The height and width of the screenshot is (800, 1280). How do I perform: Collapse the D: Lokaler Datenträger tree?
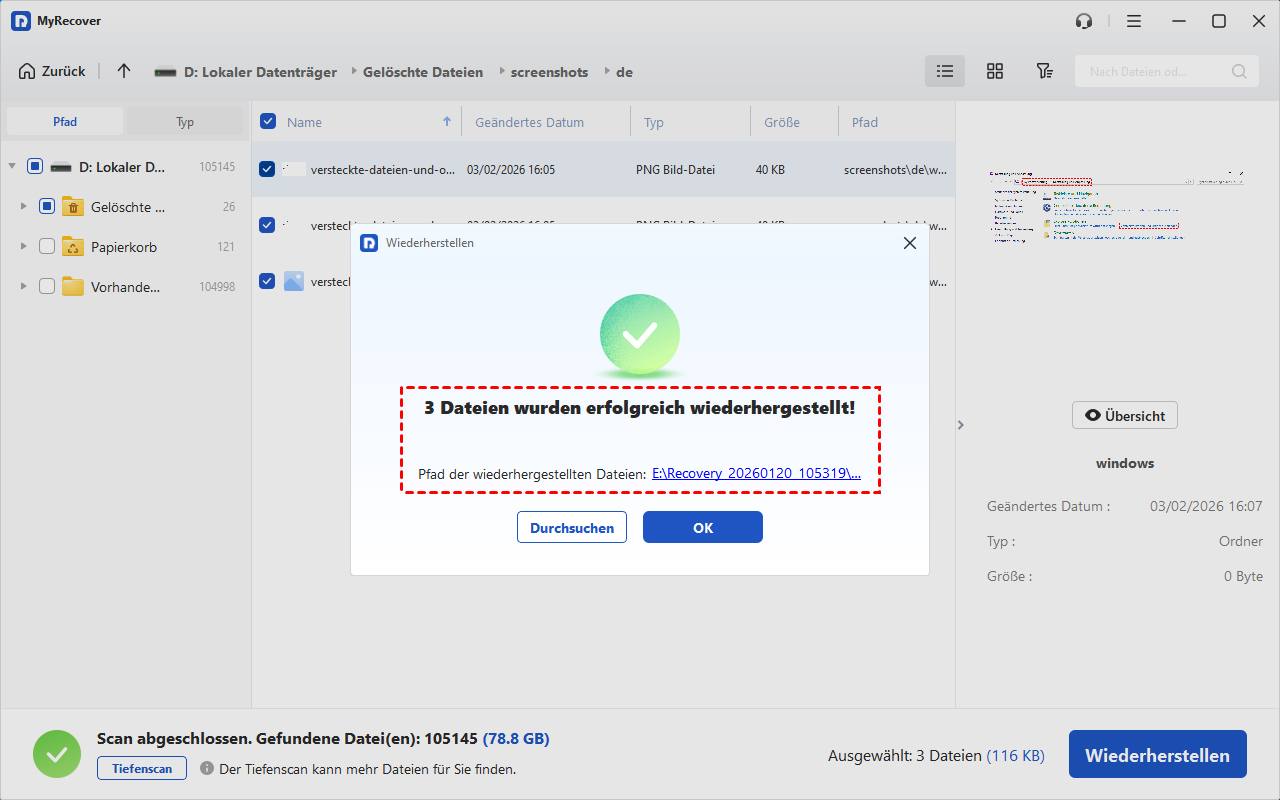click(12, 167)
